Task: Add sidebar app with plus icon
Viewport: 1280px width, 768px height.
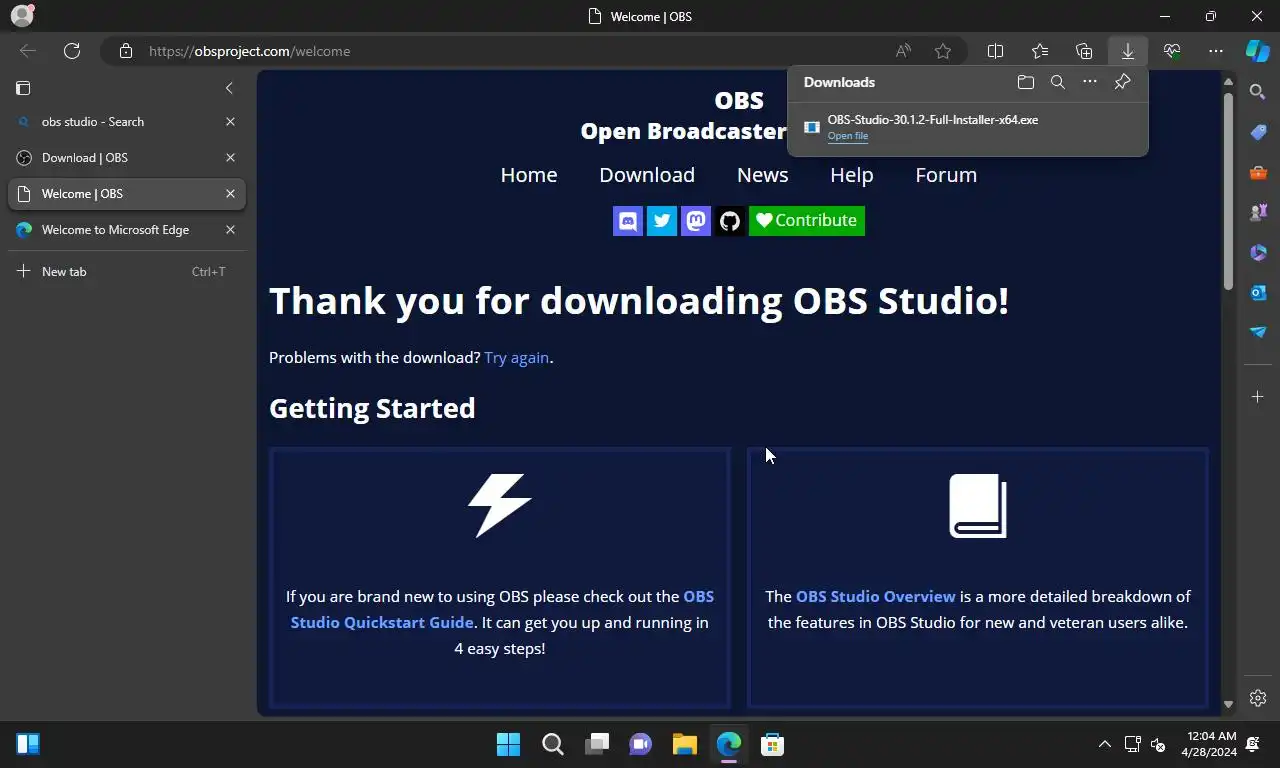Action: [1258, 397]
